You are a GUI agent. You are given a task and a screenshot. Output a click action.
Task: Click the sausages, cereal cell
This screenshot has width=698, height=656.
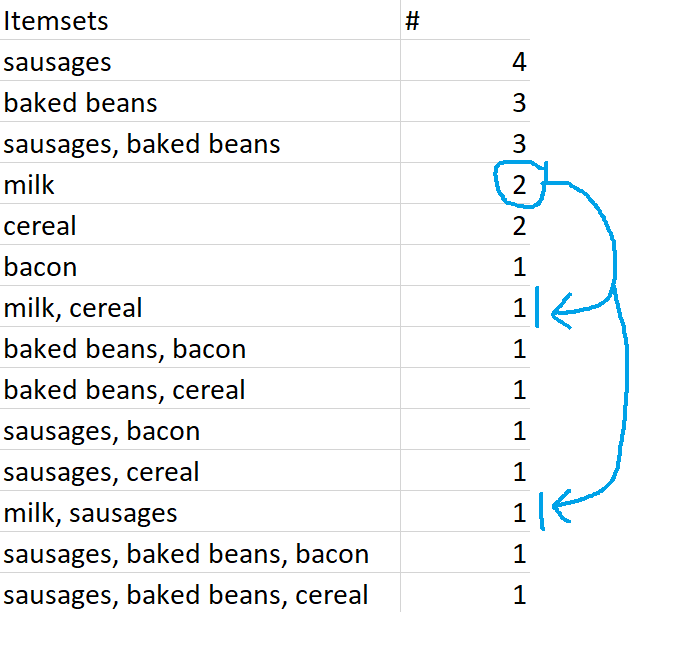click(x=200, y=470)
